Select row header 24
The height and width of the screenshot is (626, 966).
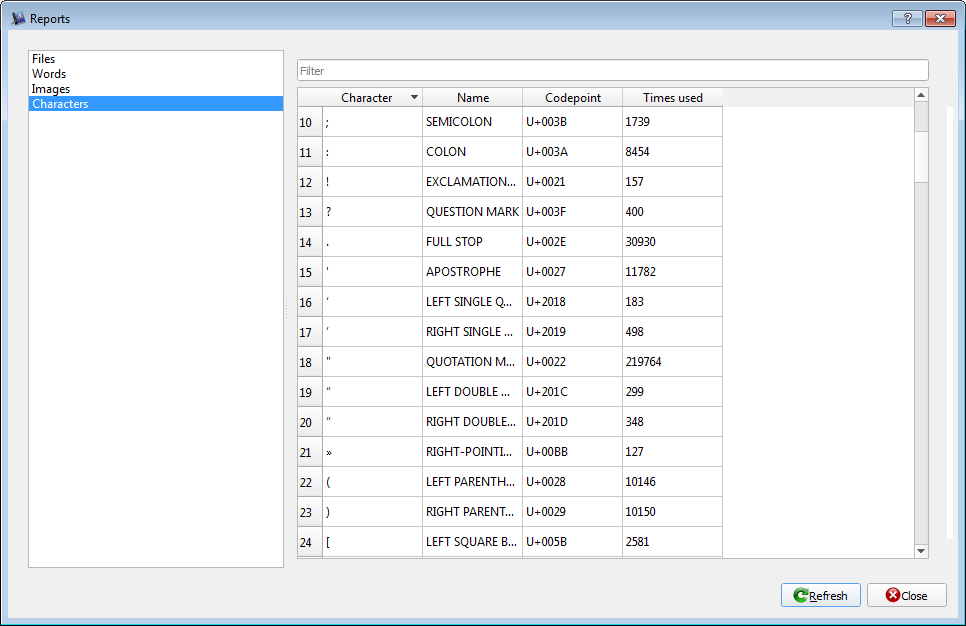tap(310, 542)
